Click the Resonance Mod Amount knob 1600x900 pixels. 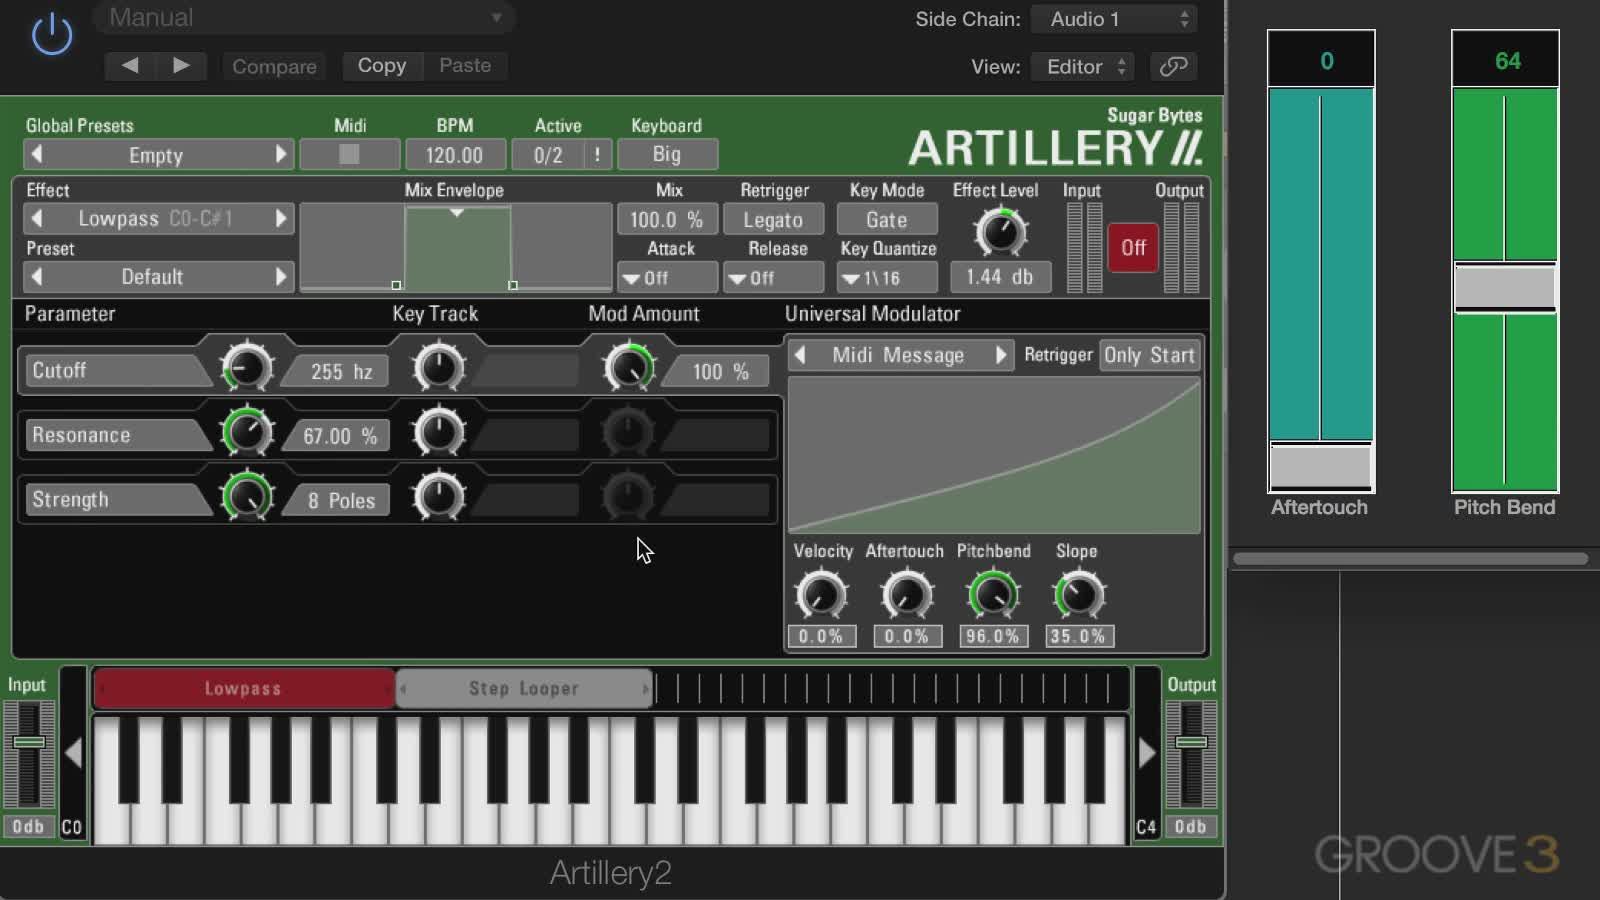click(x=628, y=432)
